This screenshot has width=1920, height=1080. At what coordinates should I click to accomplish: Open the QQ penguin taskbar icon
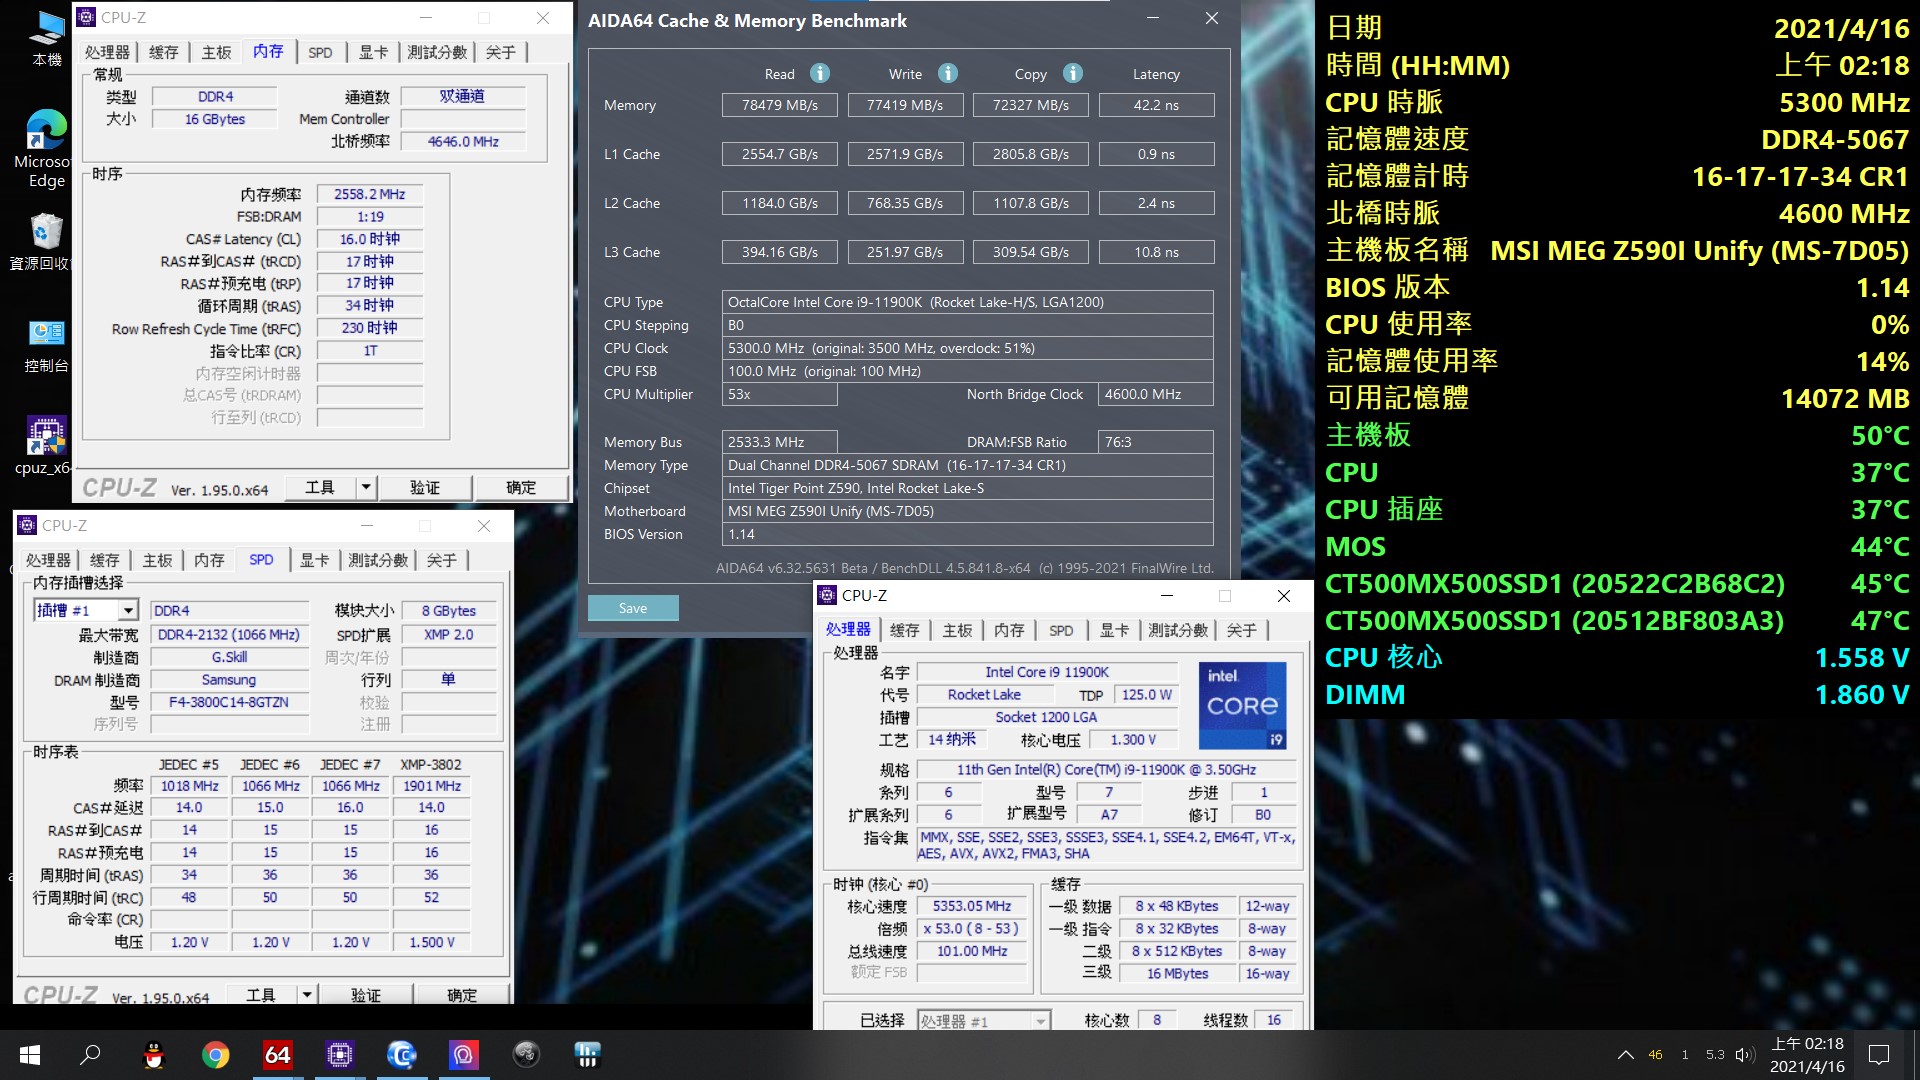click(153, 1055)
